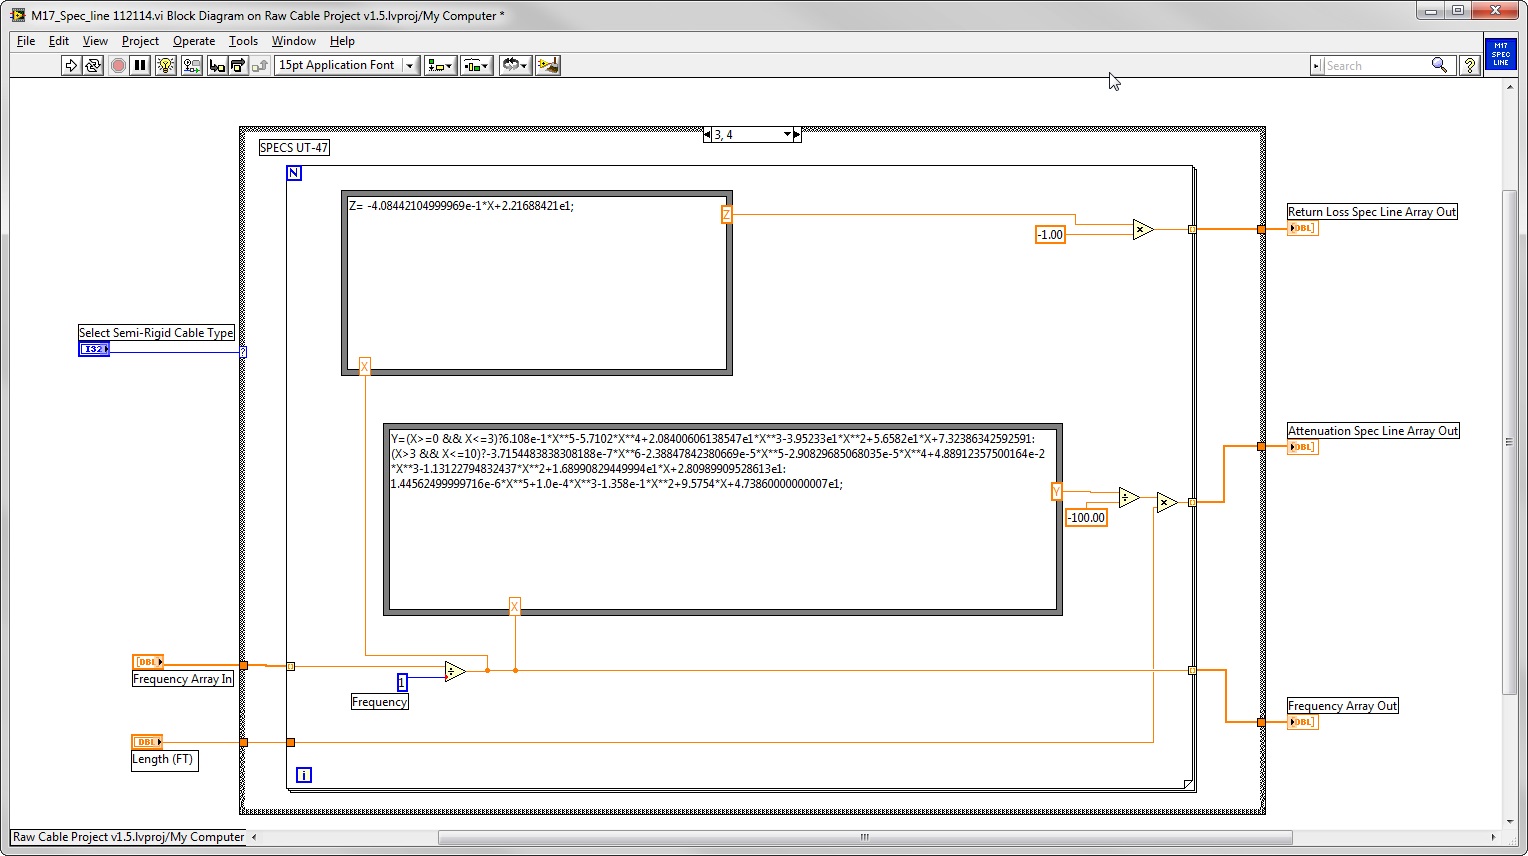Click the Step Over button
The height and width of the screenshot is (856, 1528).
[238, 65]
